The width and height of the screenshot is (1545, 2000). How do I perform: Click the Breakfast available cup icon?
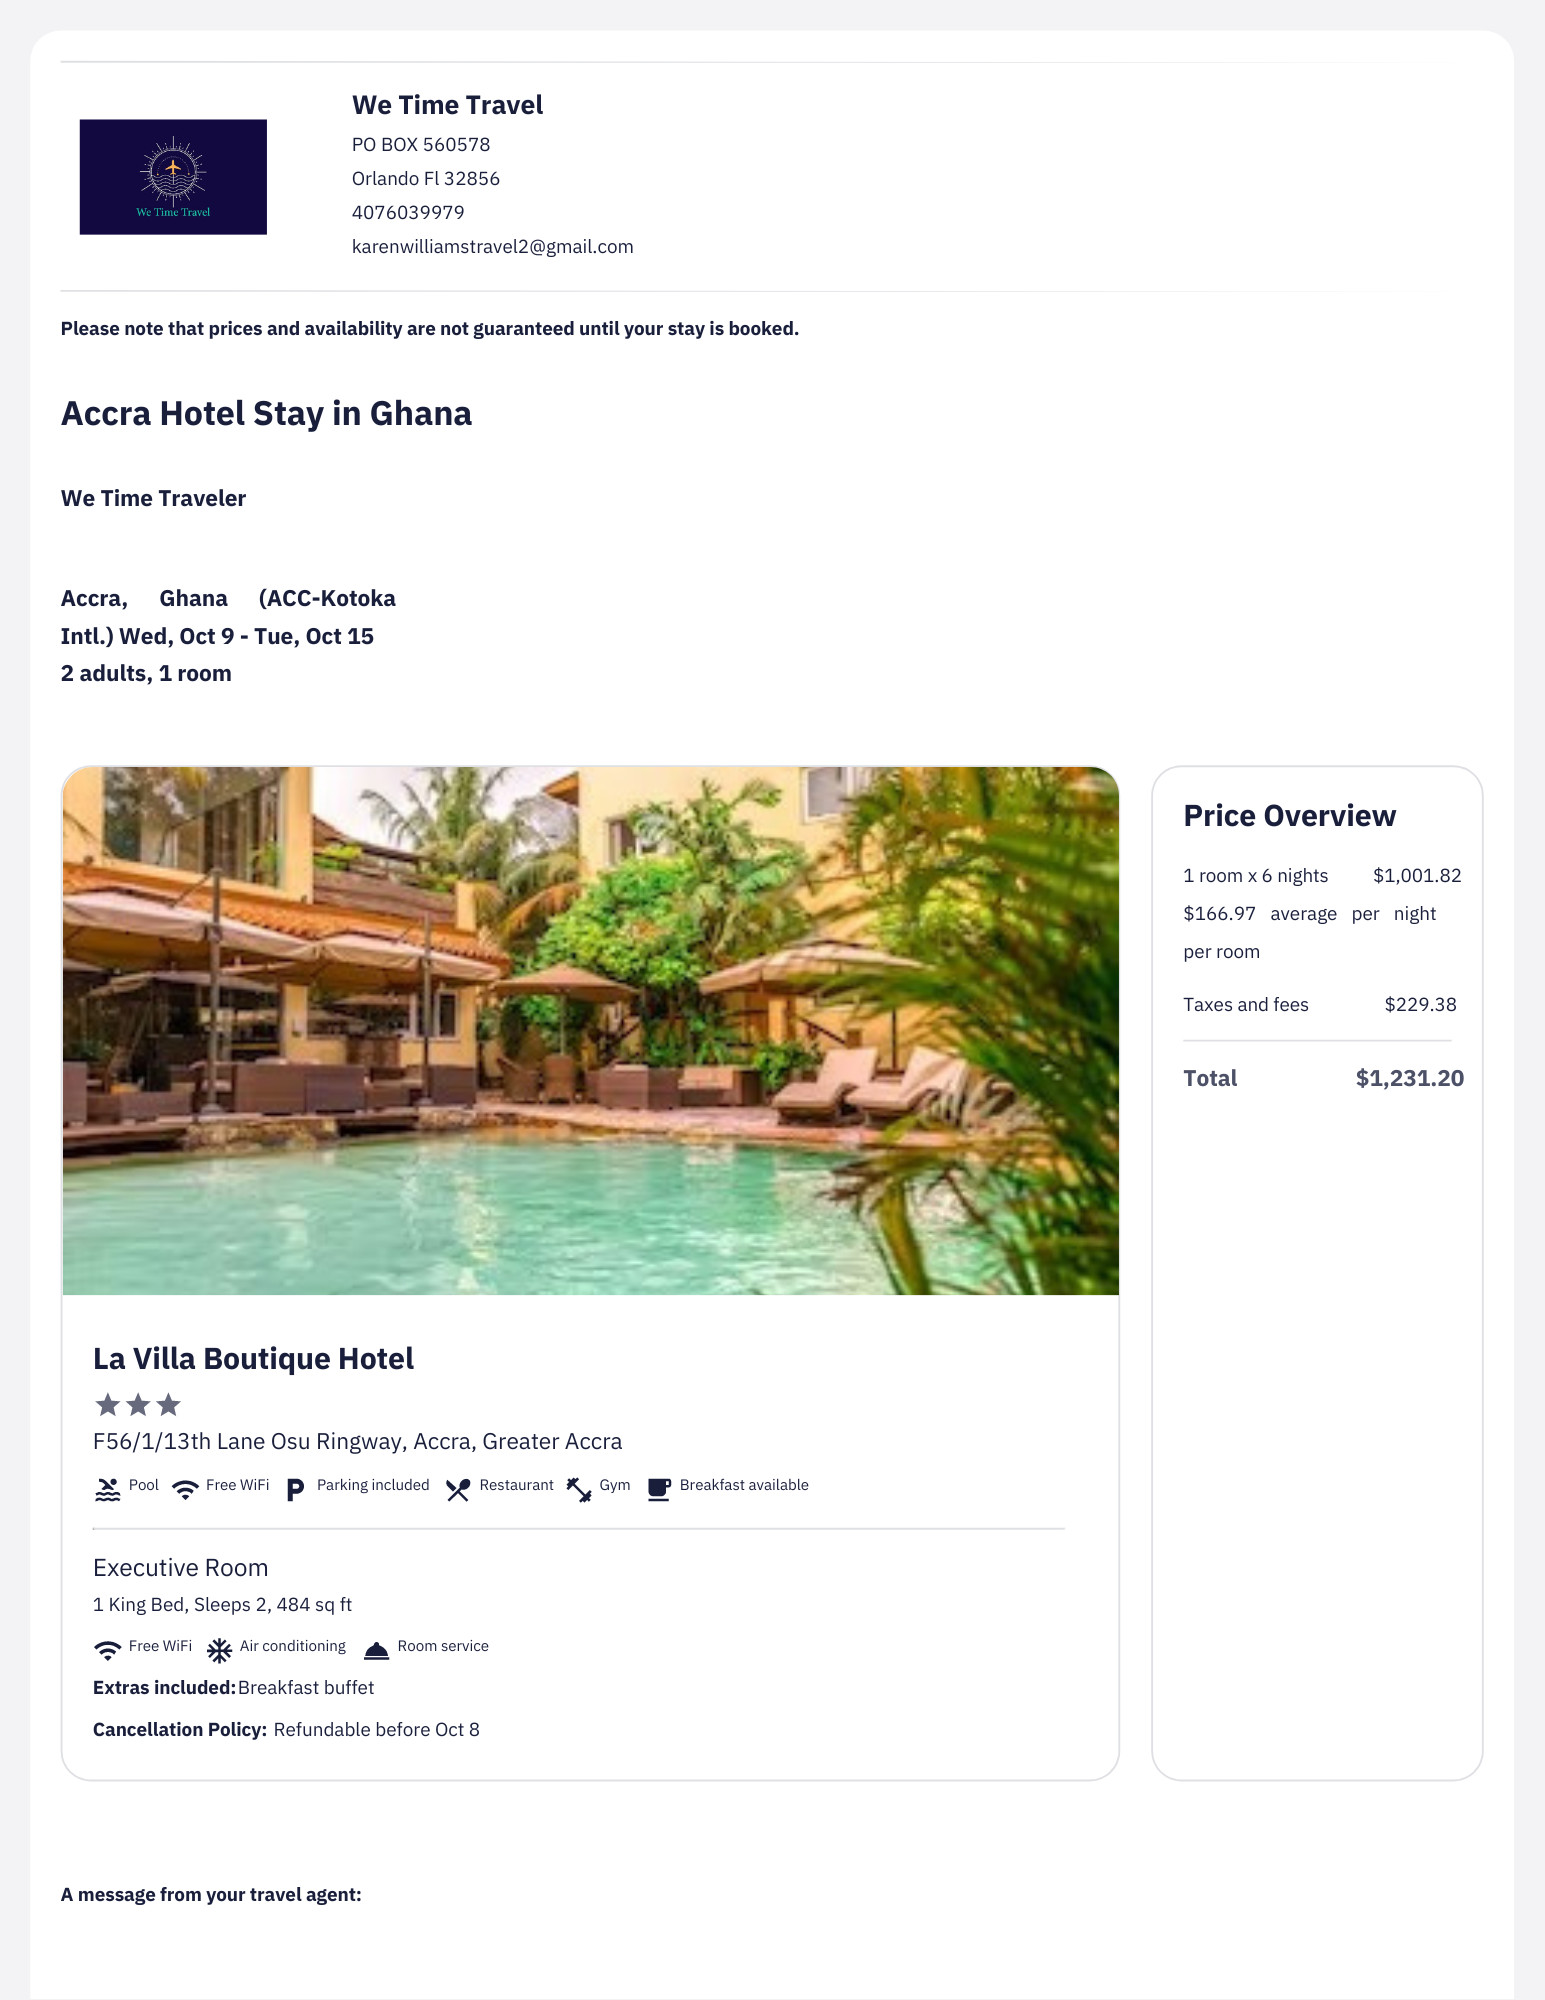point(658,1490)
